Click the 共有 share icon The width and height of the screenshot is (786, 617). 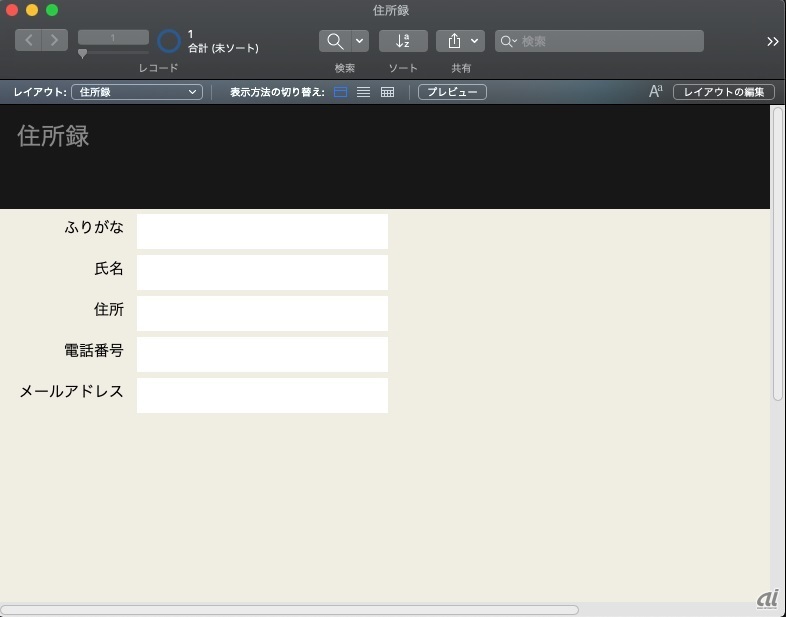point(454,41)
